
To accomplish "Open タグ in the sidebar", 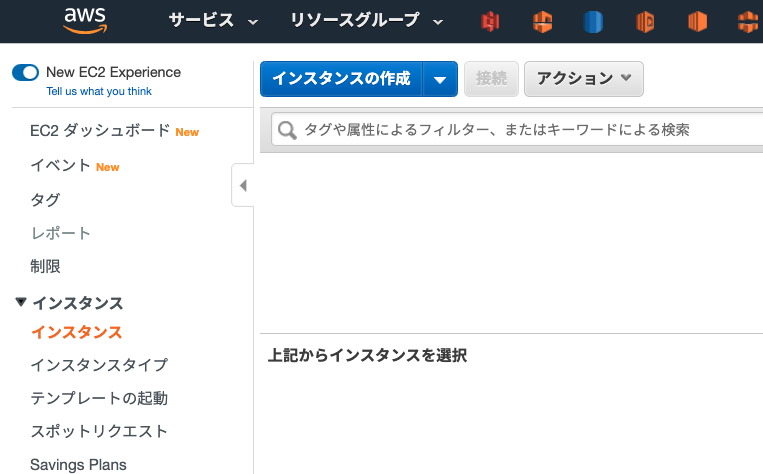I will [45, 200].
